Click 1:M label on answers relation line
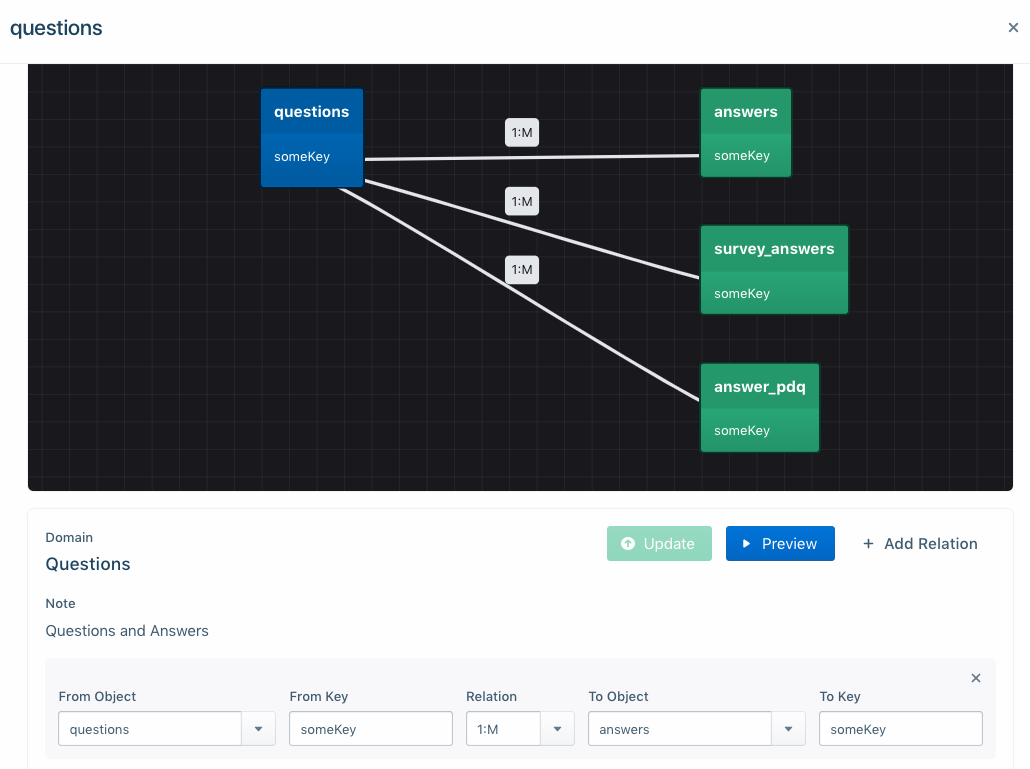This screenshot has height=769, width=1030. coord(522,132)
